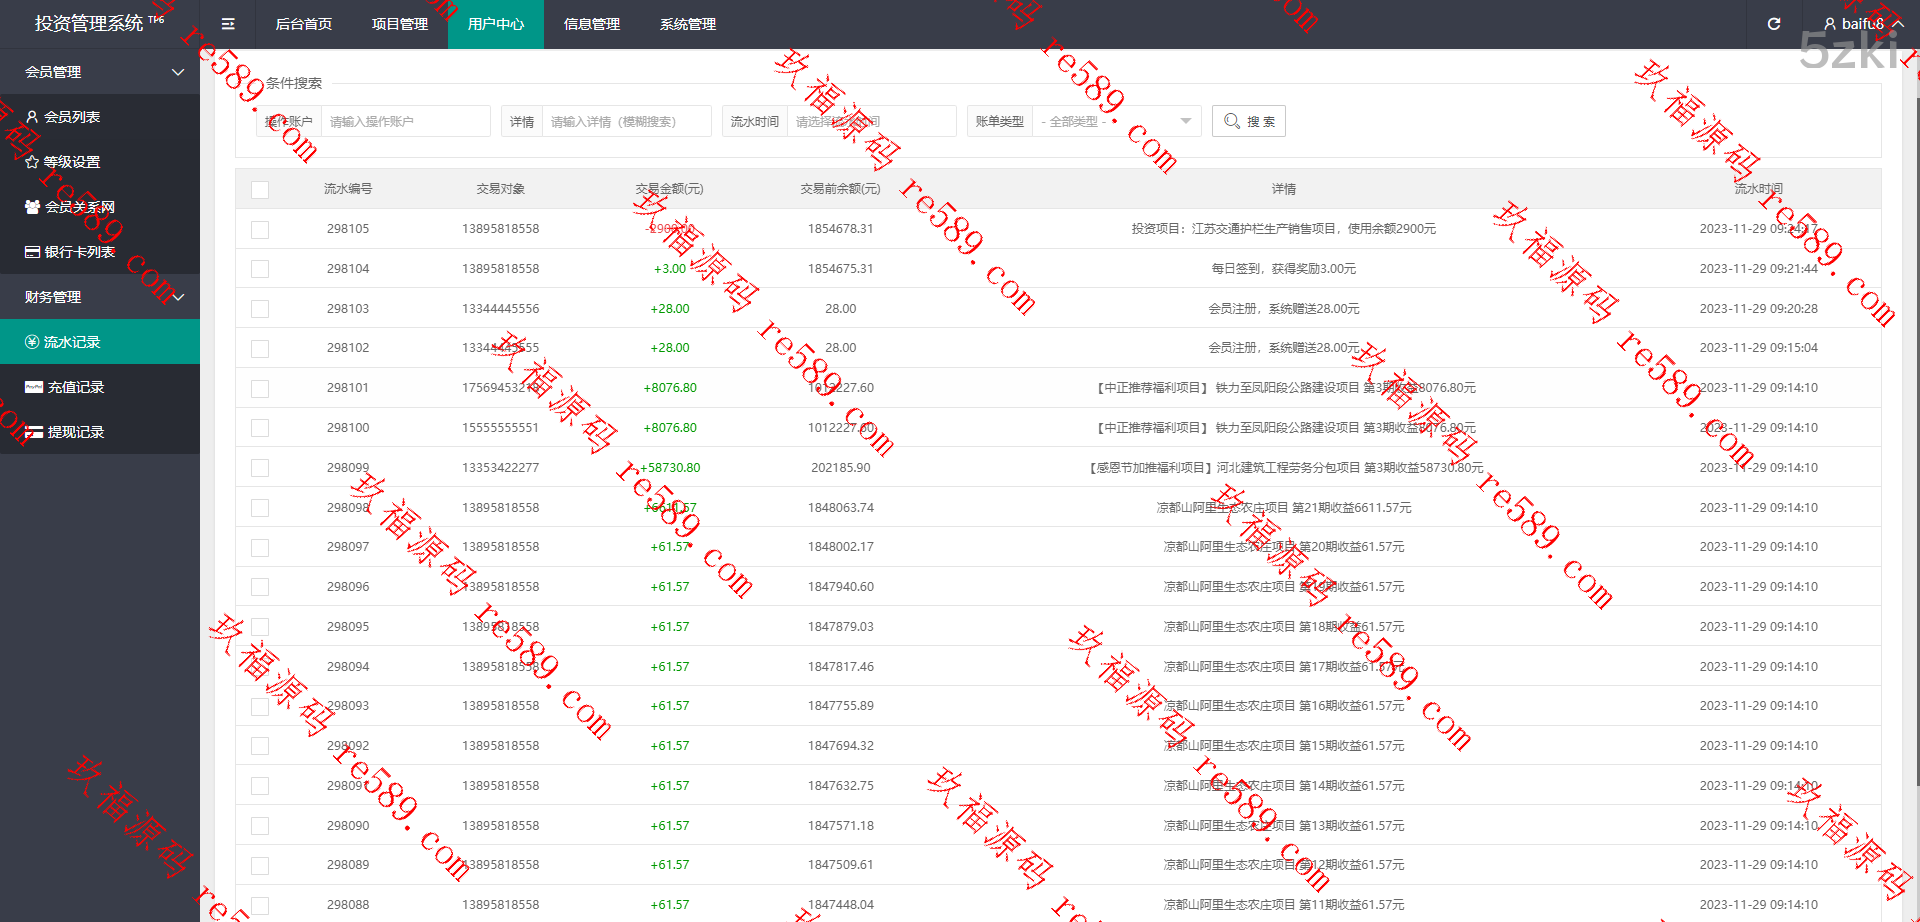Screen dimensions: 1920x922
Task: Toggle the select-all checkbox in table header
Action: click(x=260, y=189)
